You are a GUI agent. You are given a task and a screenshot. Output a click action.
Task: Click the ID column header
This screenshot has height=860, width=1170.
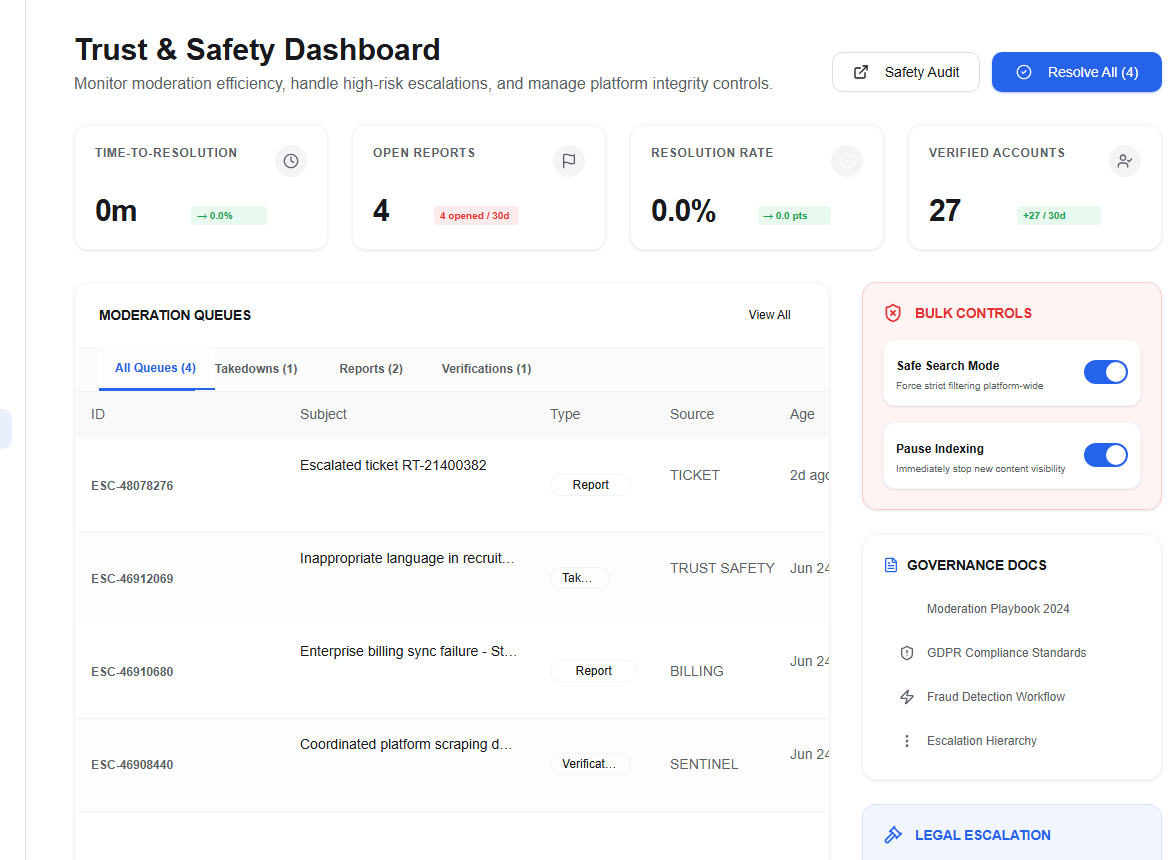pos(98,415)
